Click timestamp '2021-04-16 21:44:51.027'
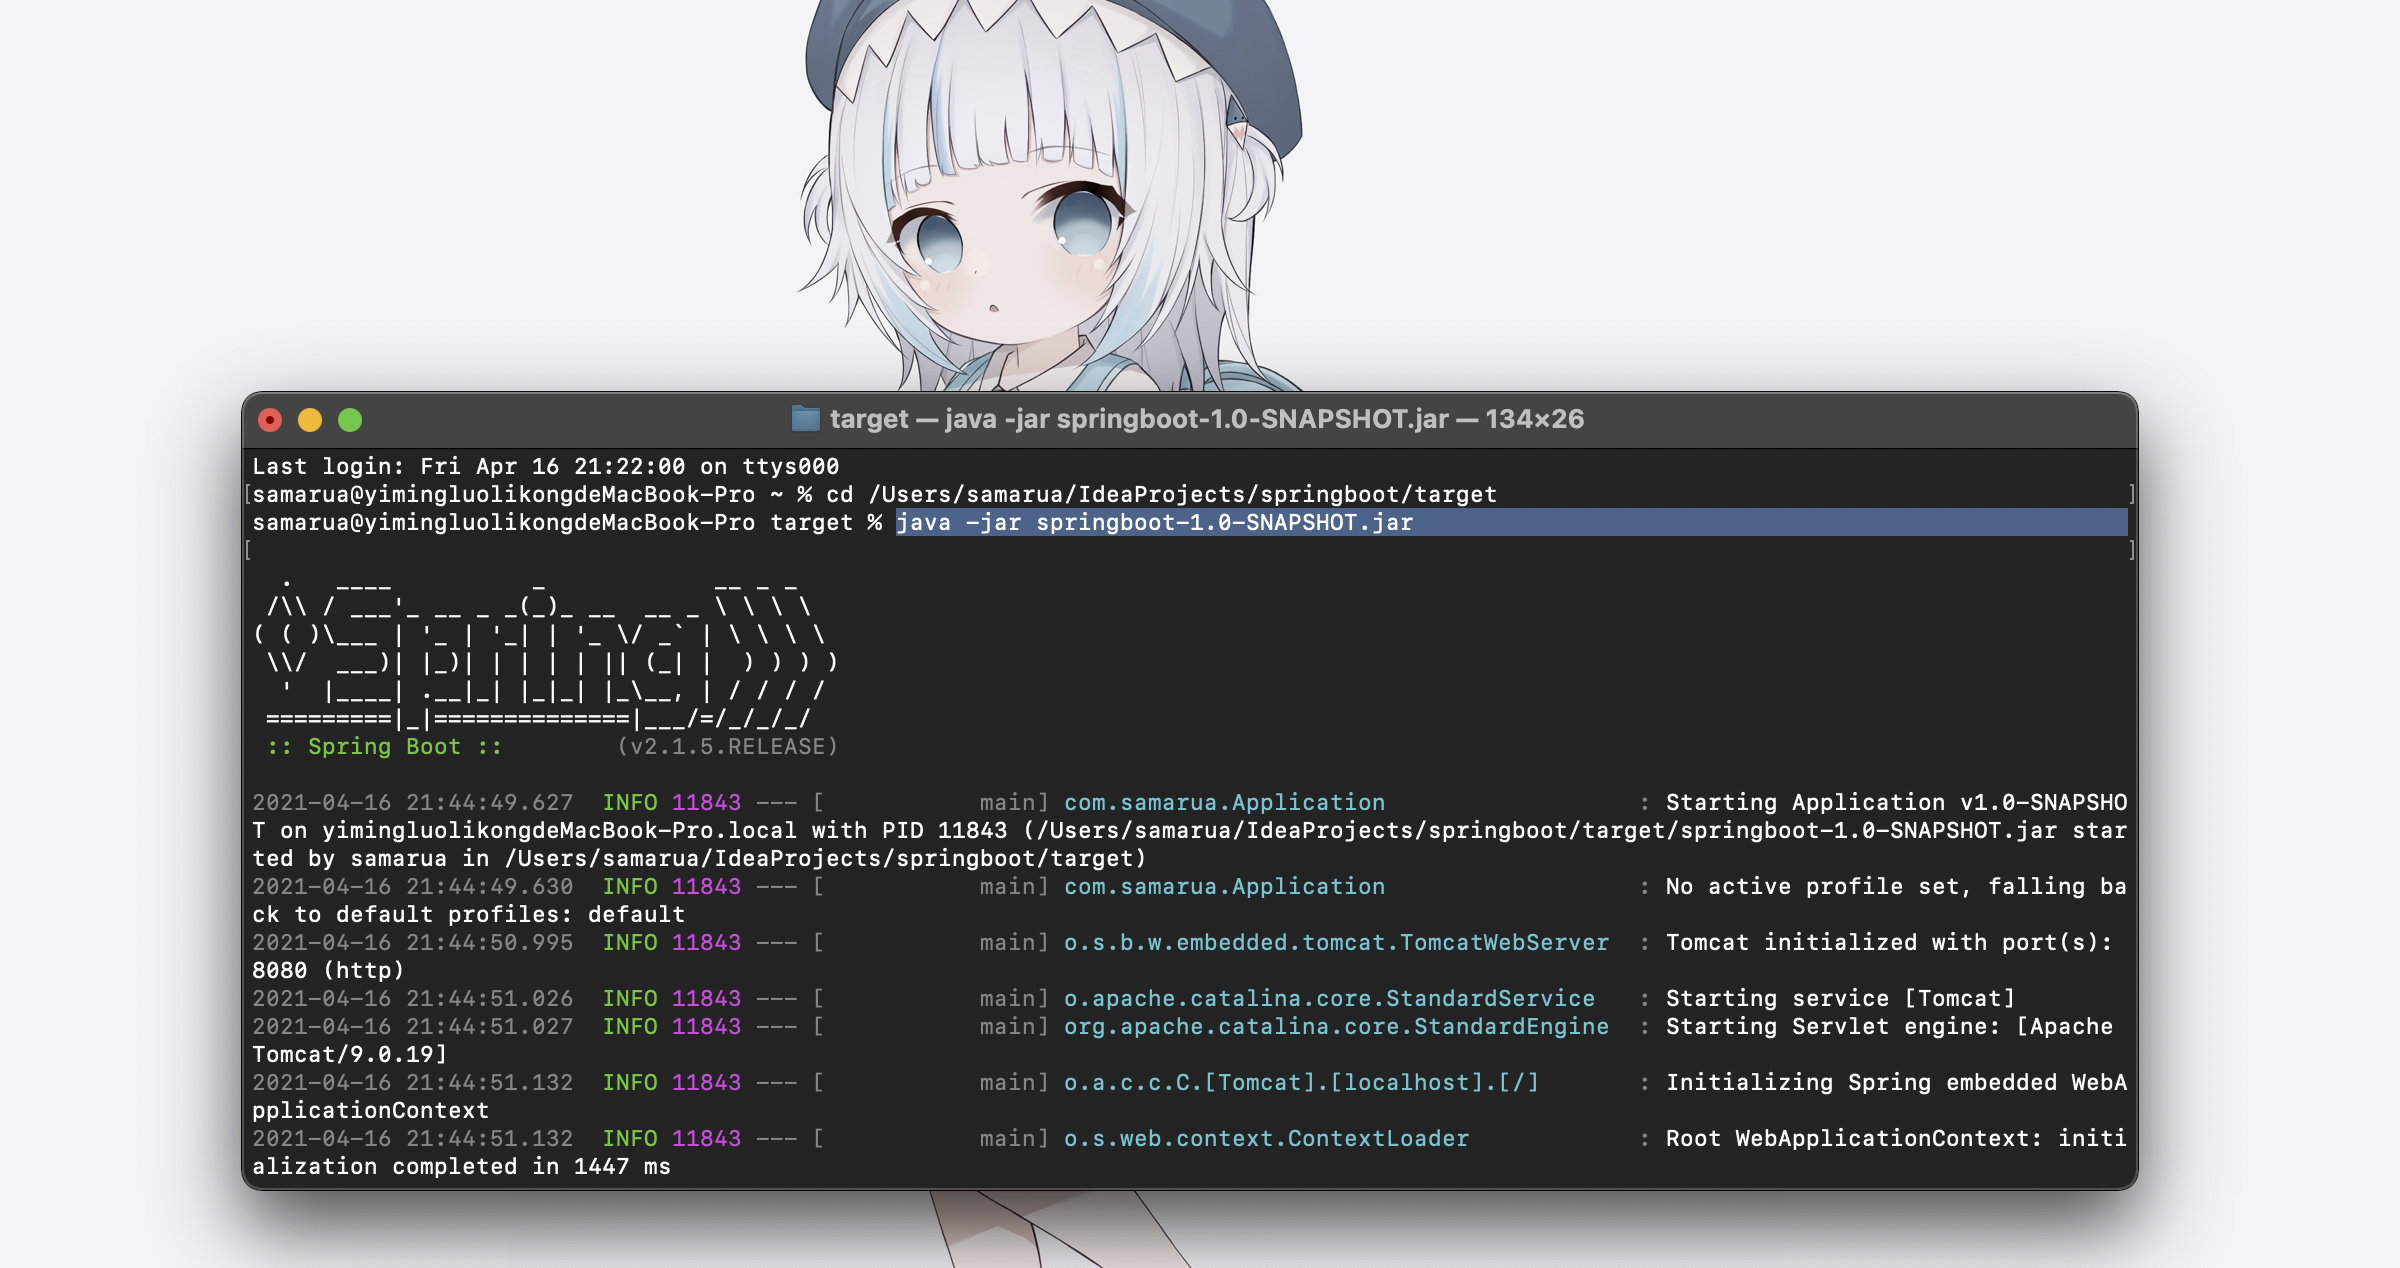This screenshot has height=1268, width=2400. tap(413, 1026)
